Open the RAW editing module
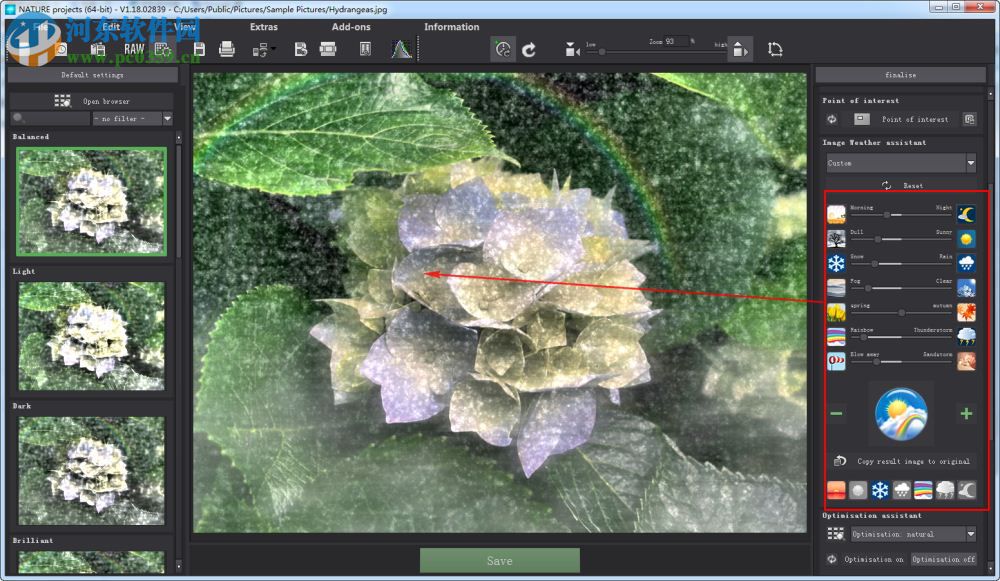 coord(135,48)
